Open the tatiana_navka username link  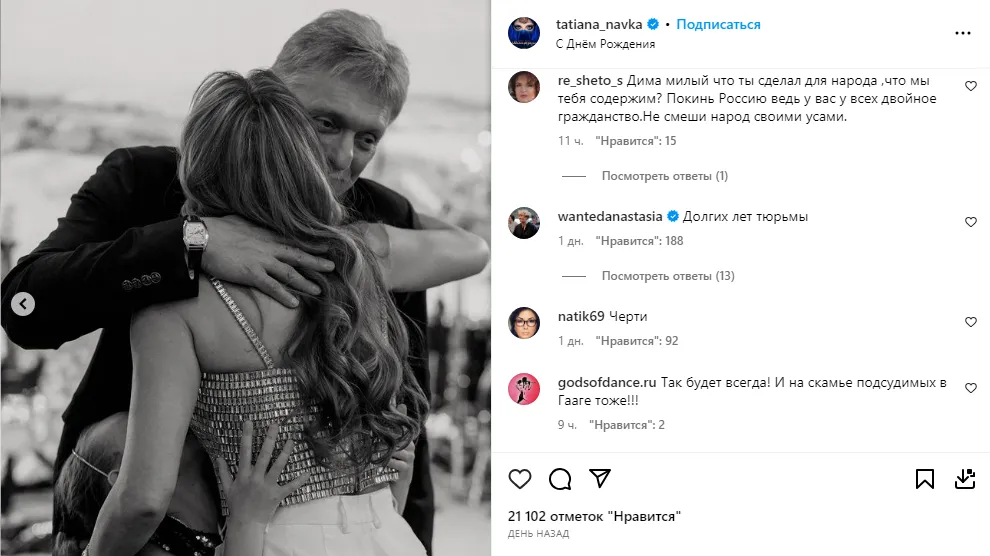point(599,24)
